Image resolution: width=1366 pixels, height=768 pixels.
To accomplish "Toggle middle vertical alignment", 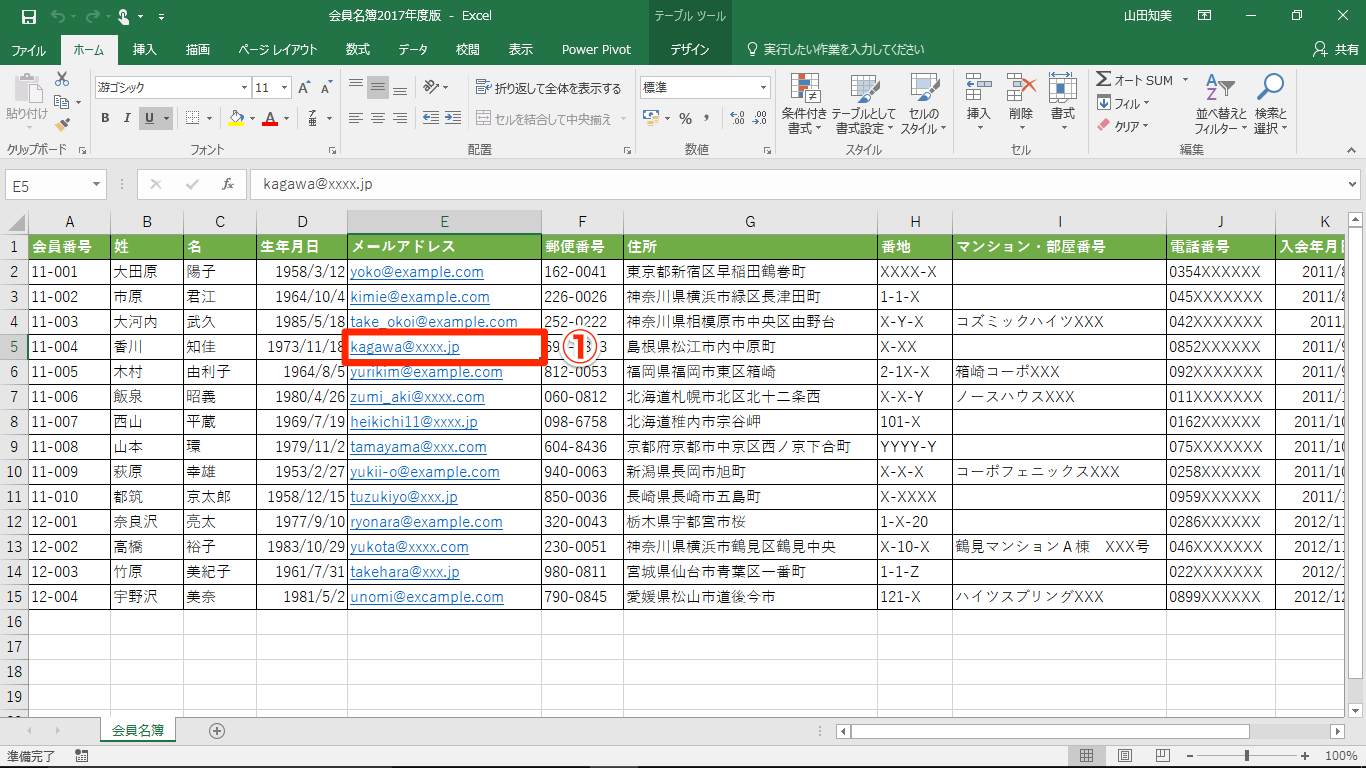I will tap(378, 88).
